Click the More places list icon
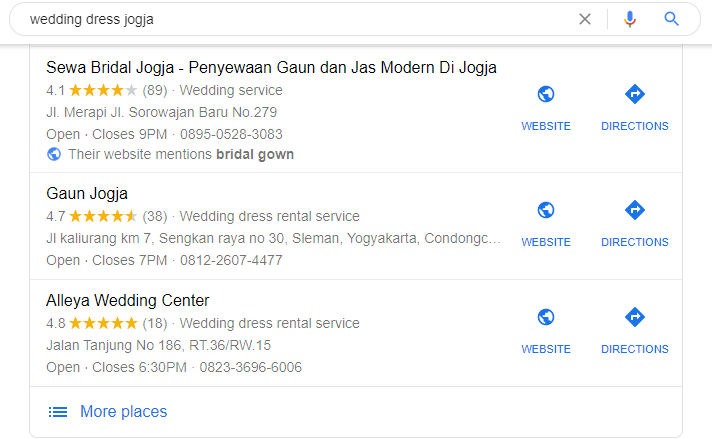 (58, 412)
